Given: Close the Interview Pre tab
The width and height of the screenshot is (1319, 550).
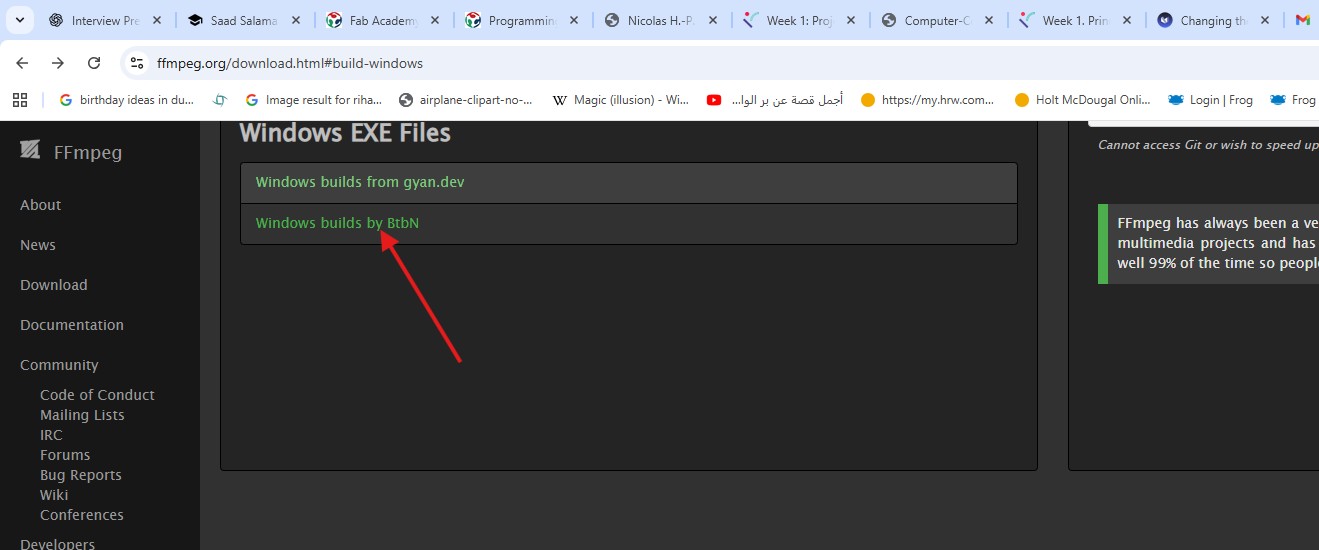Looking at the screenshot, I should pyautogui.click(x=157, y=20).
